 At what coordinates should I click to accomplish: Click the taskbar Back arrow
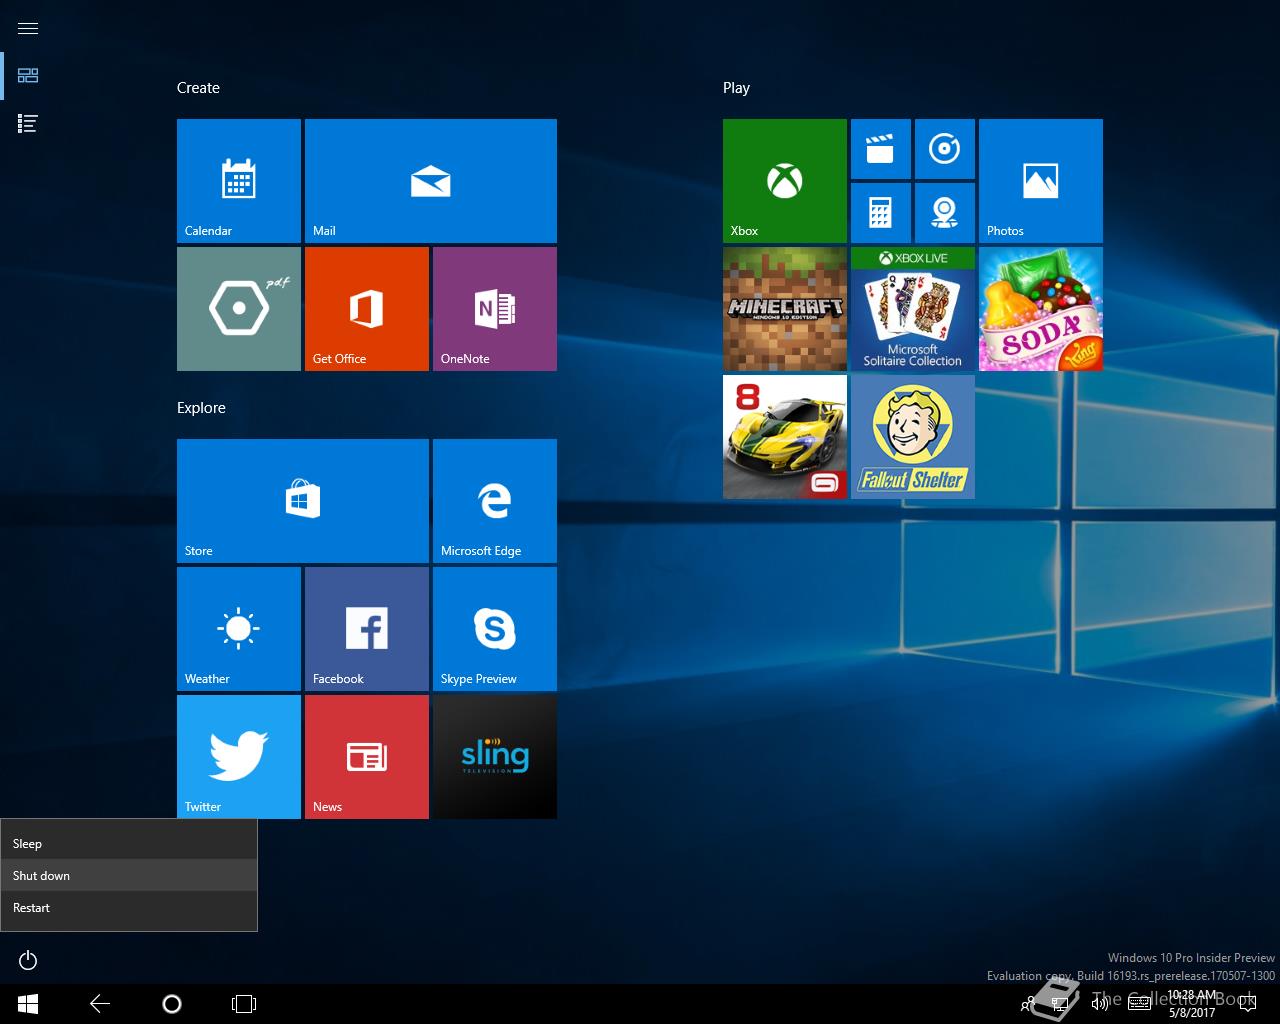tap(100, 1003)
